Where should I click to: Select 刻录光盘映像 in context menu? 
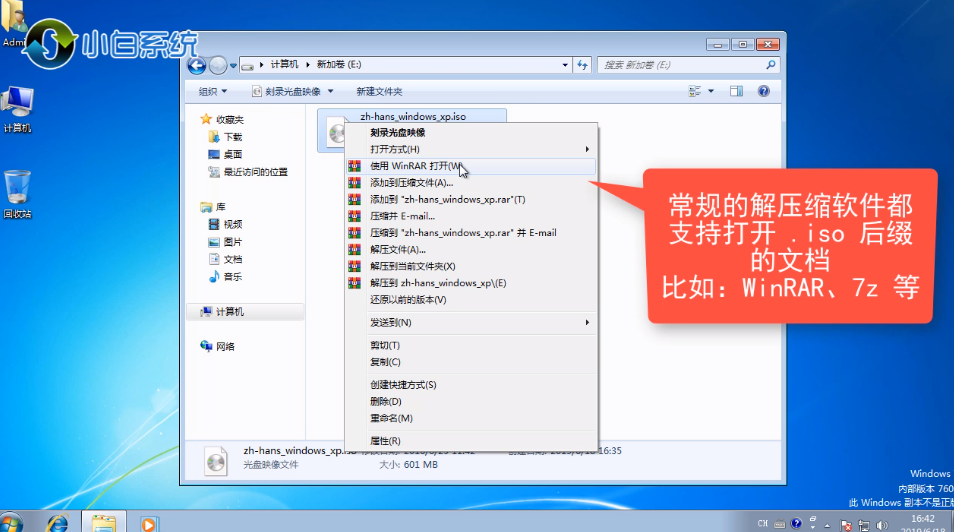(x=470, y=133)
